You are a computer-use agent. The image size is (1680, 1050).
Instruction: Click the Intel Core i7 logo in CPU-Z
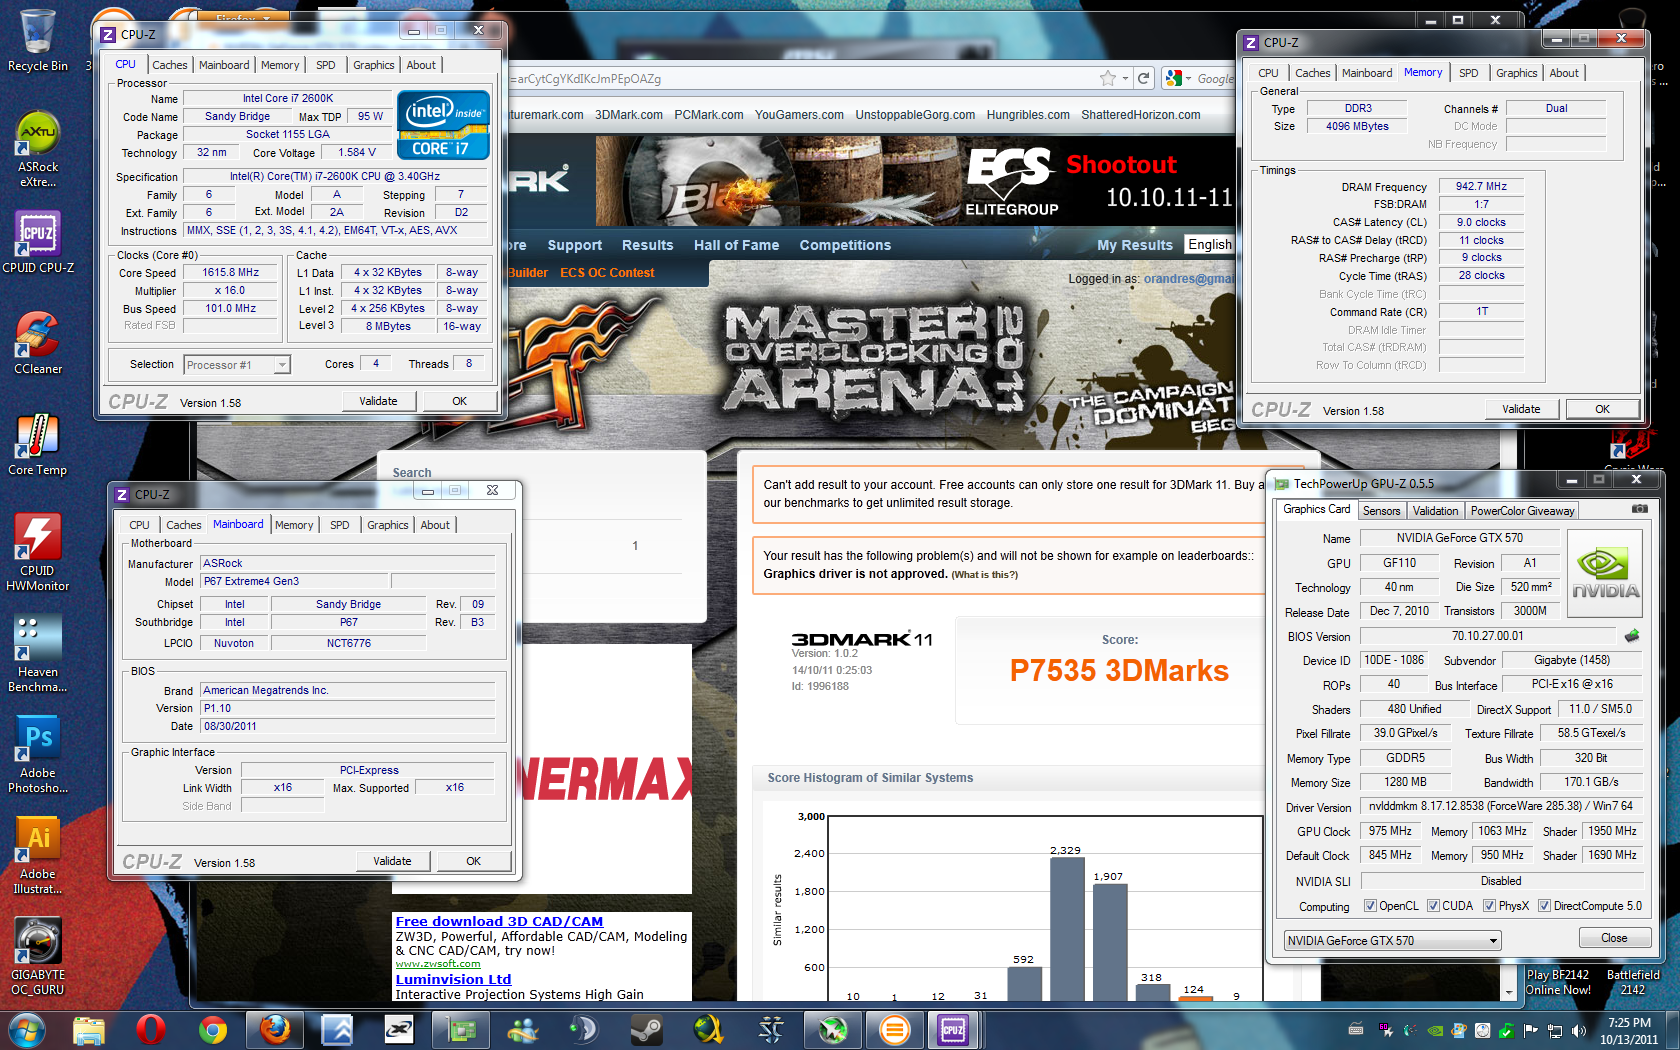443,125
